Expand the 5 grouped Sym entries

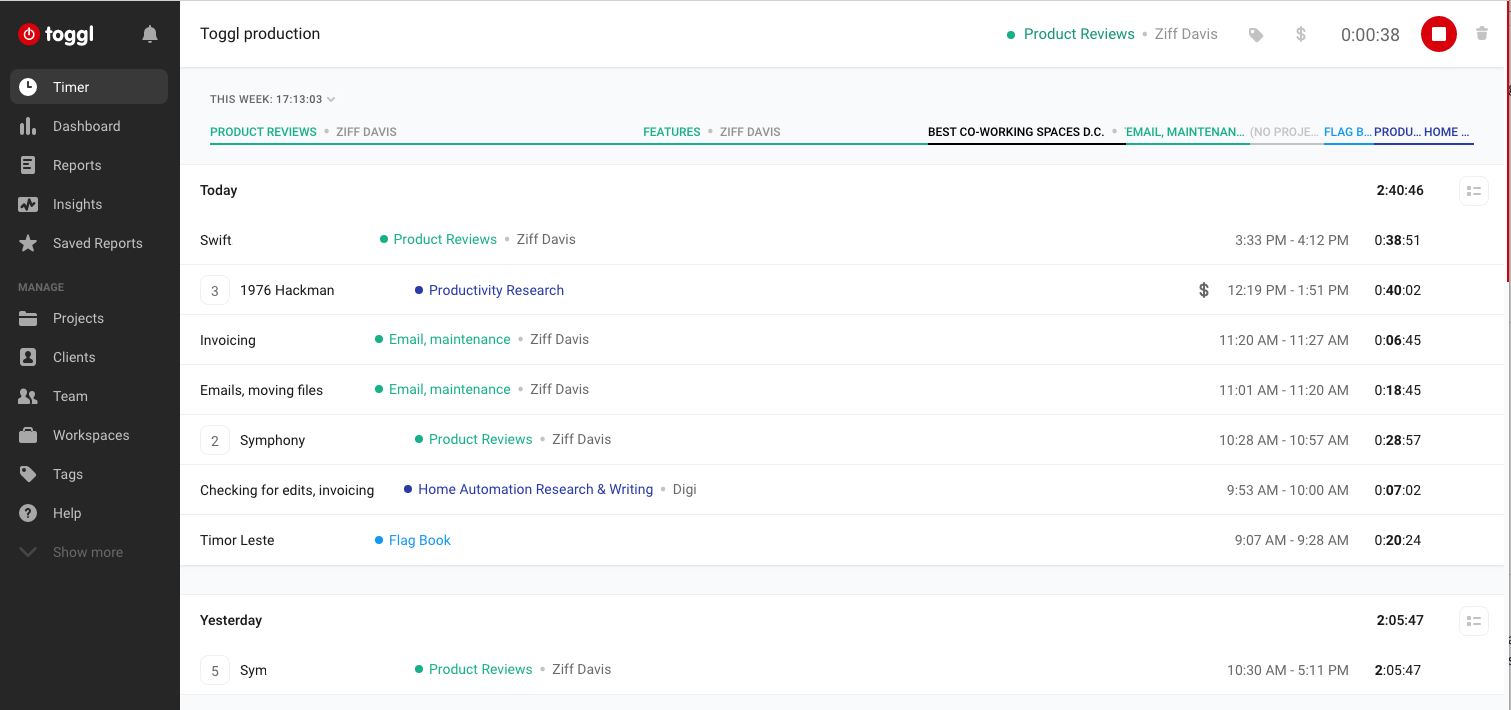(x=215, y=670)
